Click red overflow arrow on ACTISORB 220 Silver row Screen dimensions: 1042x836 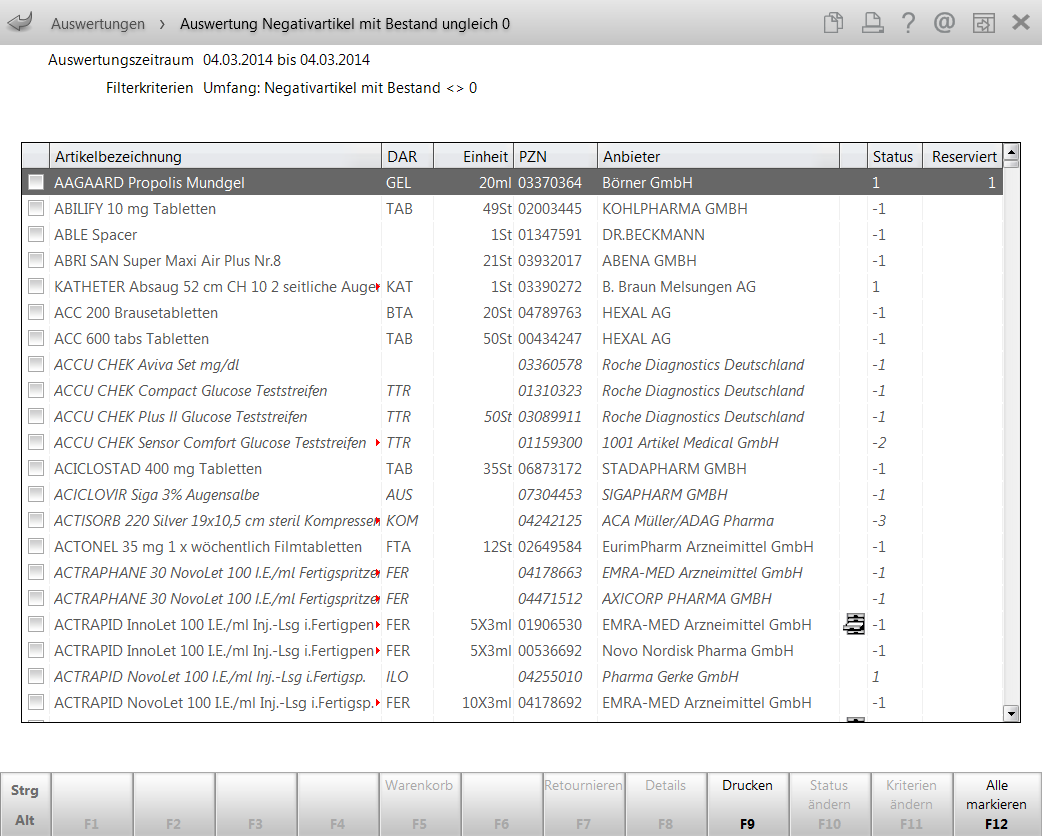tap(378, 521)
